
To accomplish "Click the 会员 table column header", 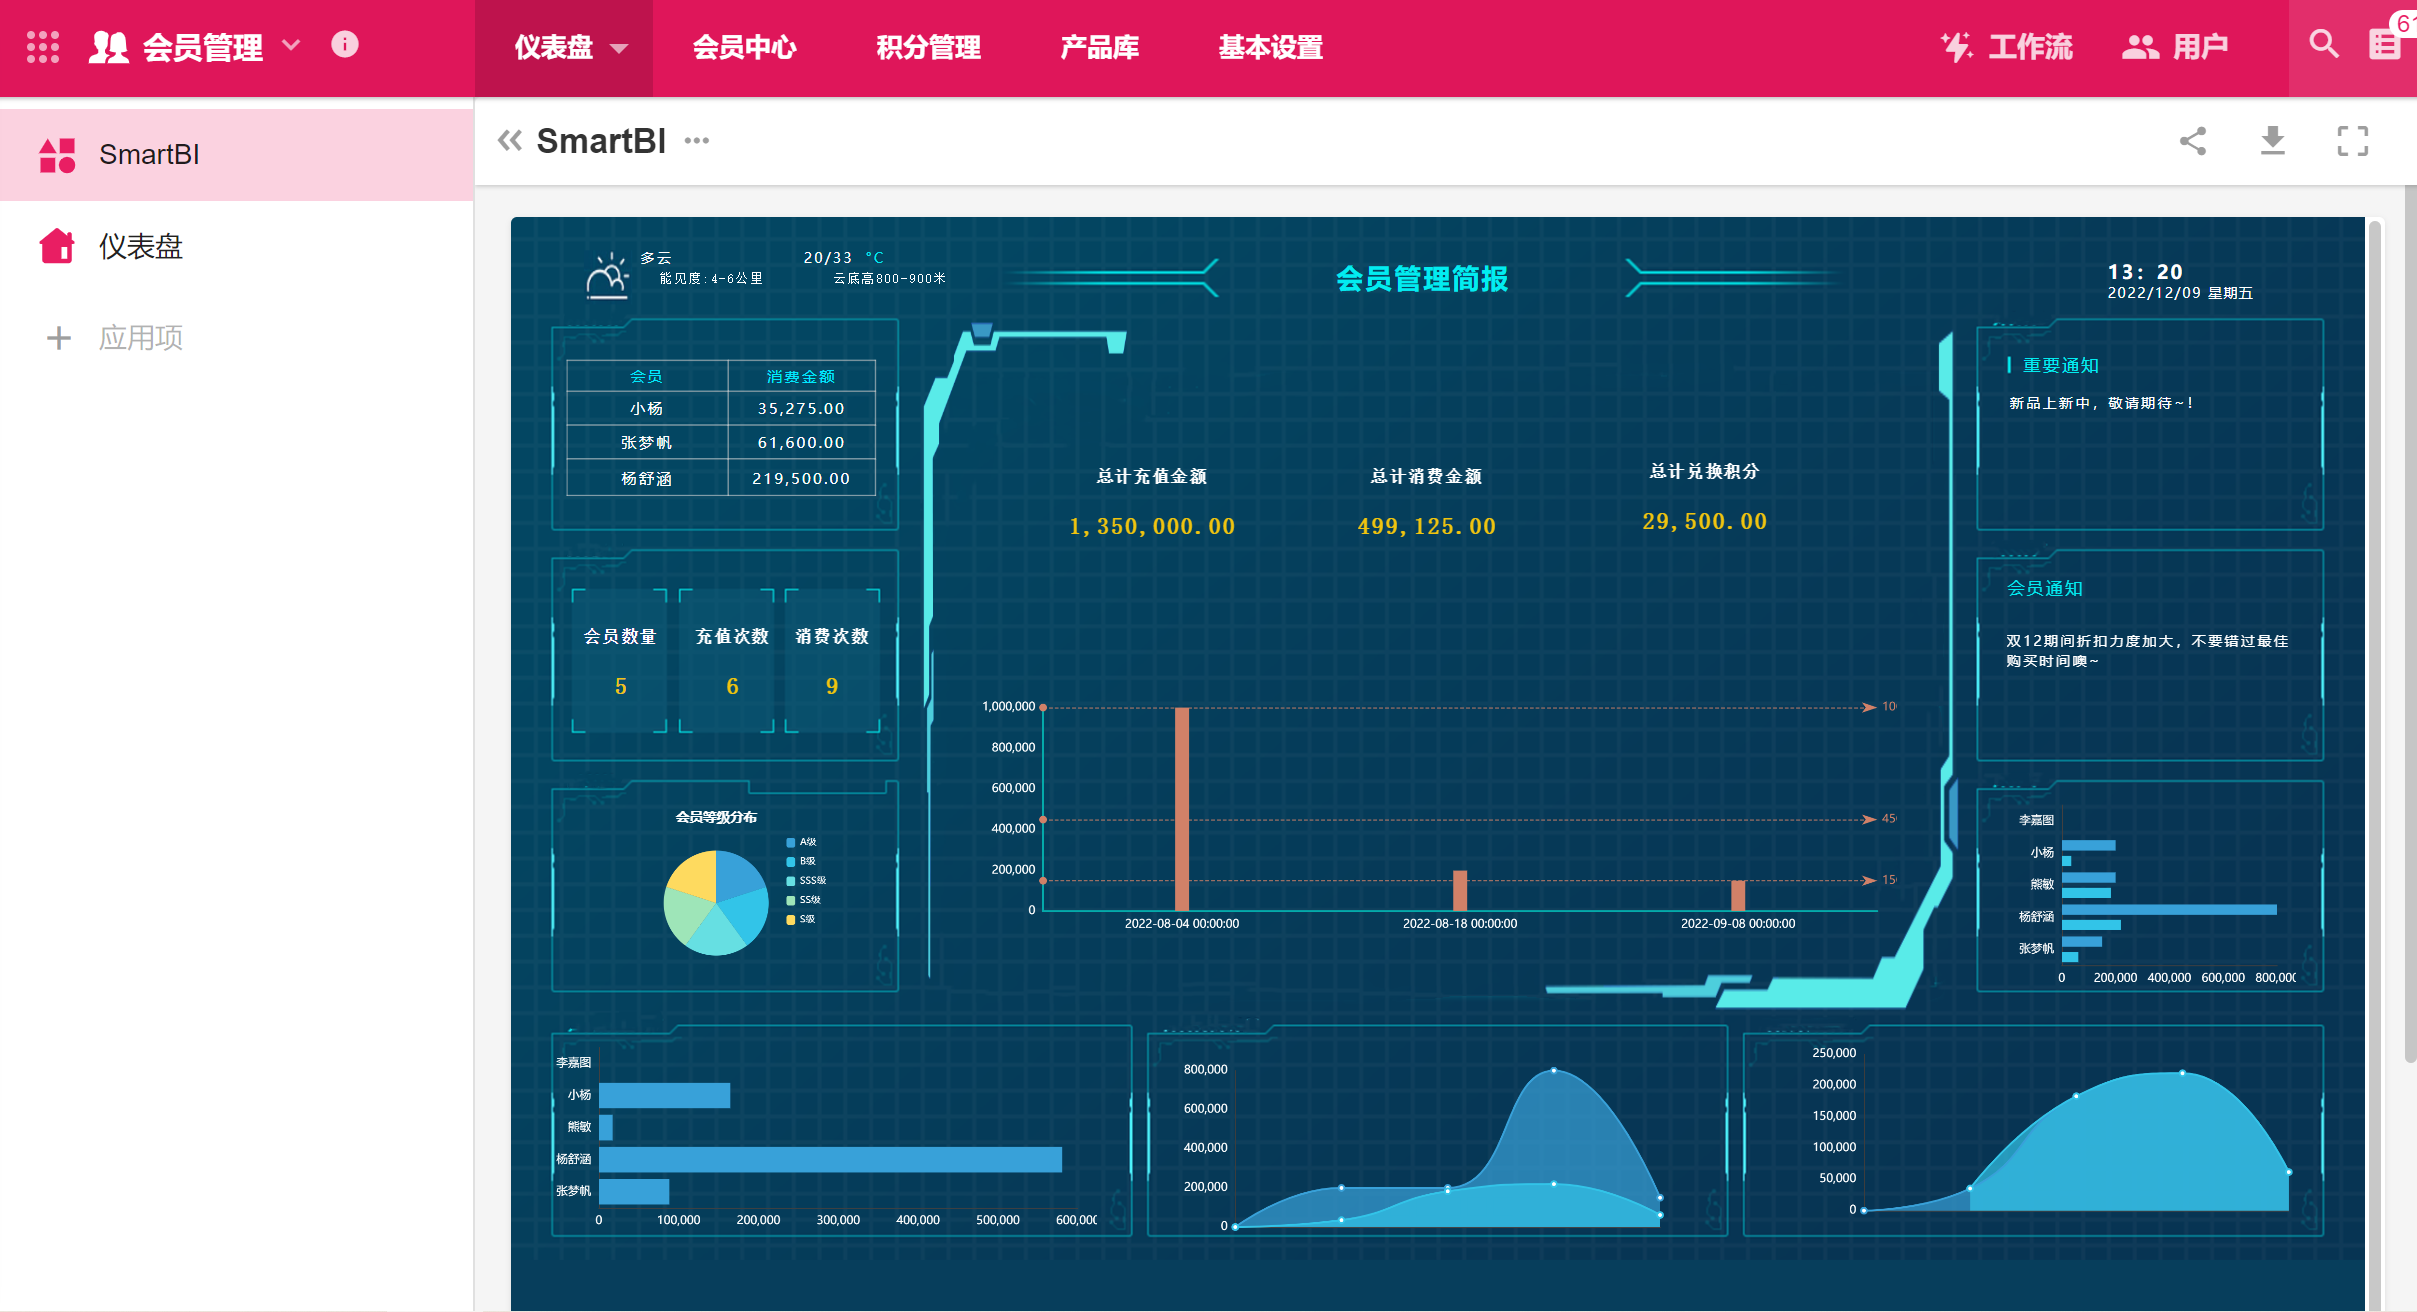I will coord(646,376).
